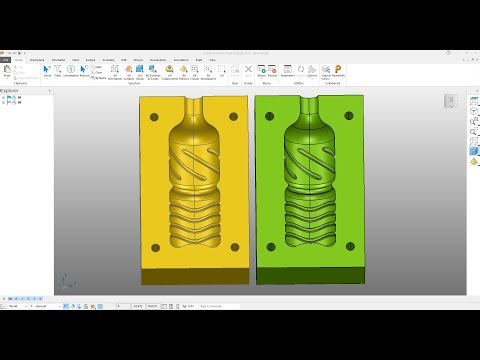The height and width of the screenshot is (360, 480).
Task: Click the golden cone shading icon
Action: click(x=474, y=162)
